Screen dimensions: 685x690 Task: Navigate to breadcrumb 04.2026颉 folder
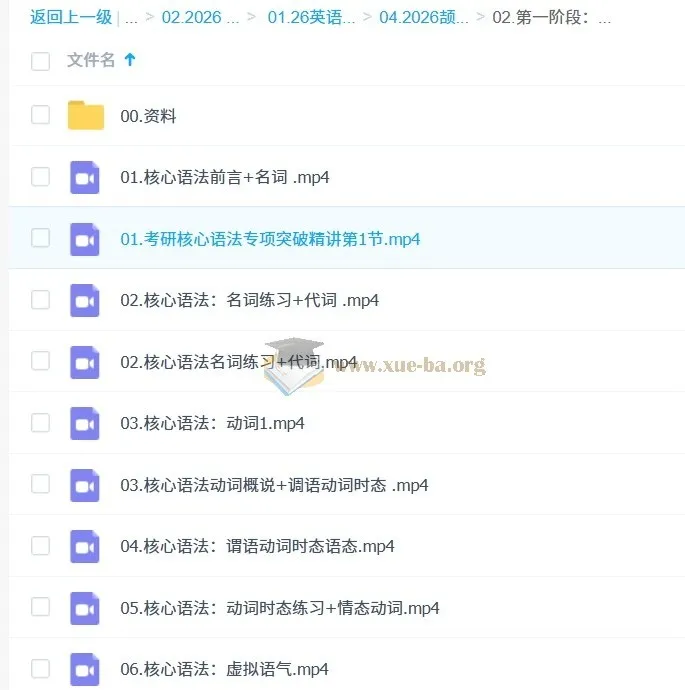(x=424, y=18)
